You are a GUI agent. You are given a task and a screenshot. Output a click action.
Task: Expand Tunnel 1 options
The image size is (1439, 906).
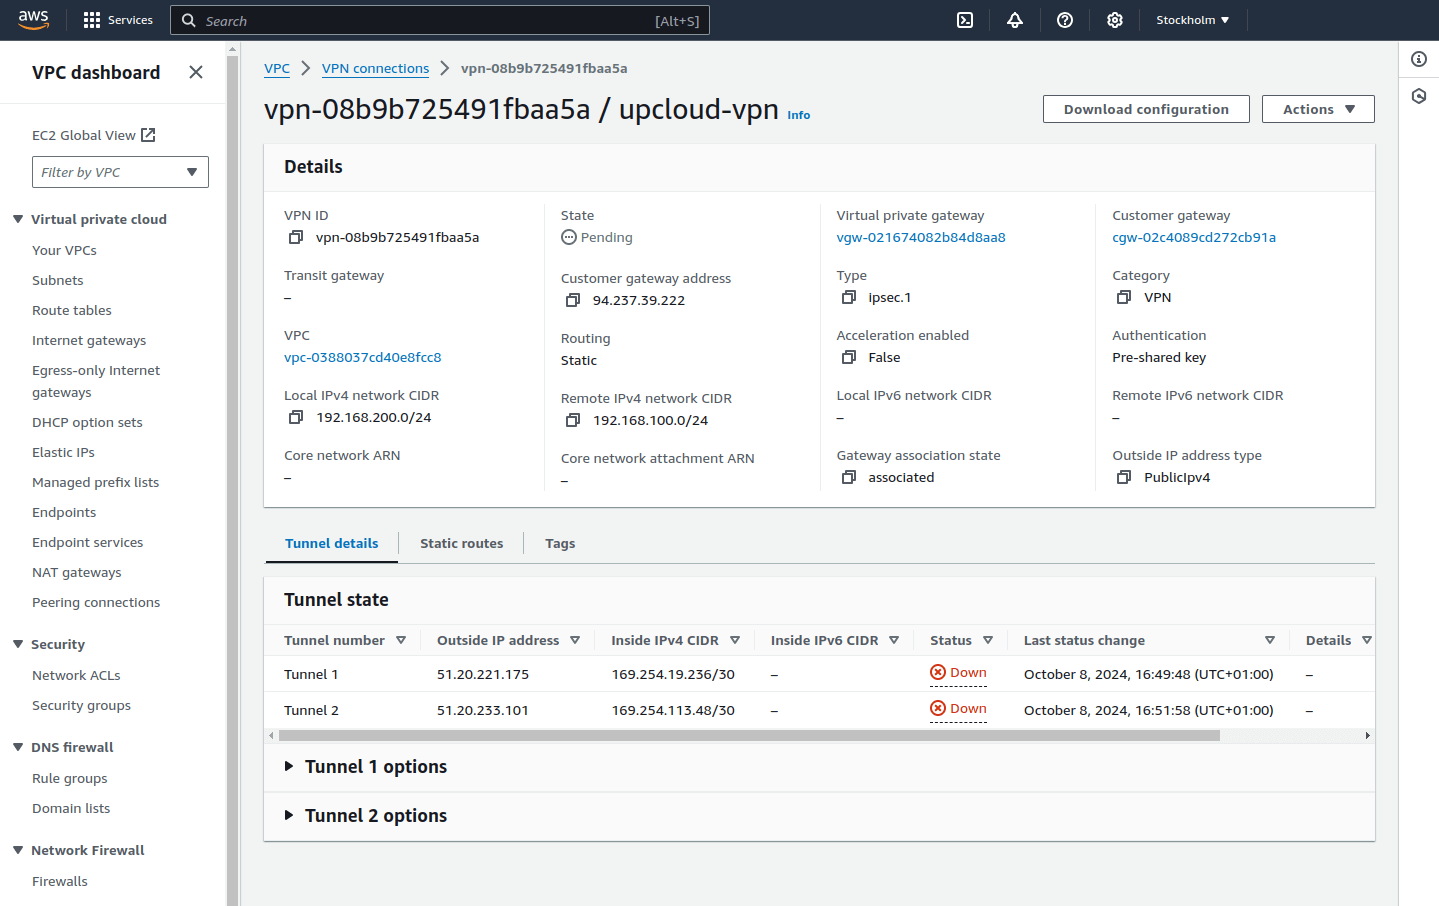(365, 767)
